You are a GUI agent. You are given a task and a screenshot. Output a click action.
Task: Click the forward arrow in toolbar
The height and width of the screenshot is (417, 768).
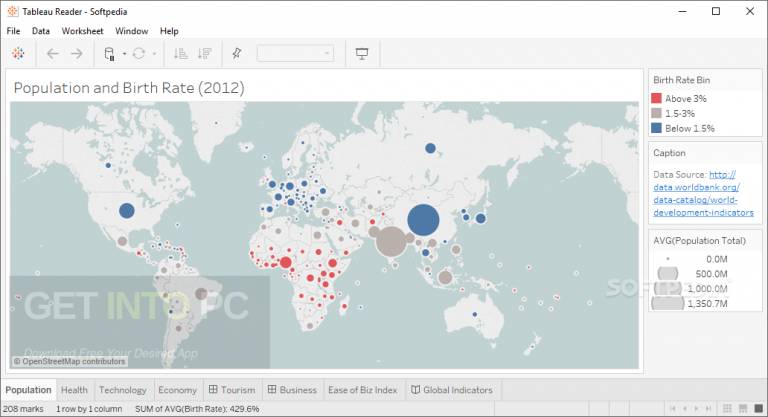click(76, 53)
